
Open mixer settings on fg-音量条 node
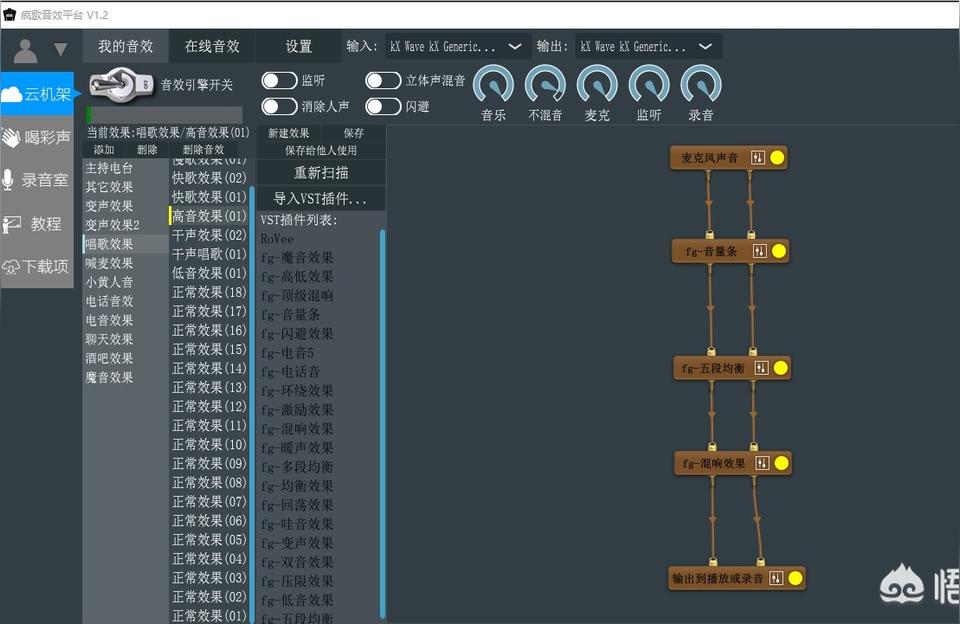[x=759, y=251]
